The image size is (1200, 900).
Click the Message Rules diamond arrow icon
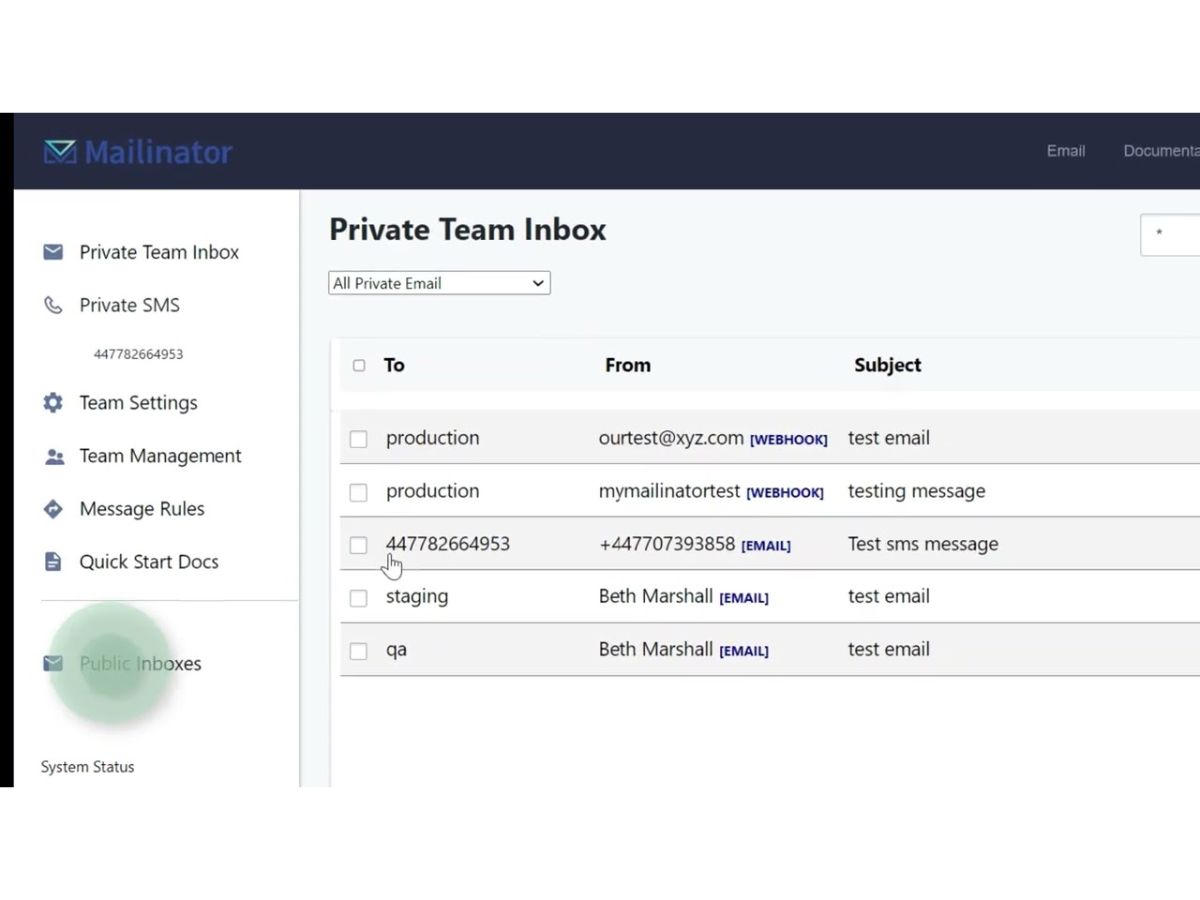(53, 509)
